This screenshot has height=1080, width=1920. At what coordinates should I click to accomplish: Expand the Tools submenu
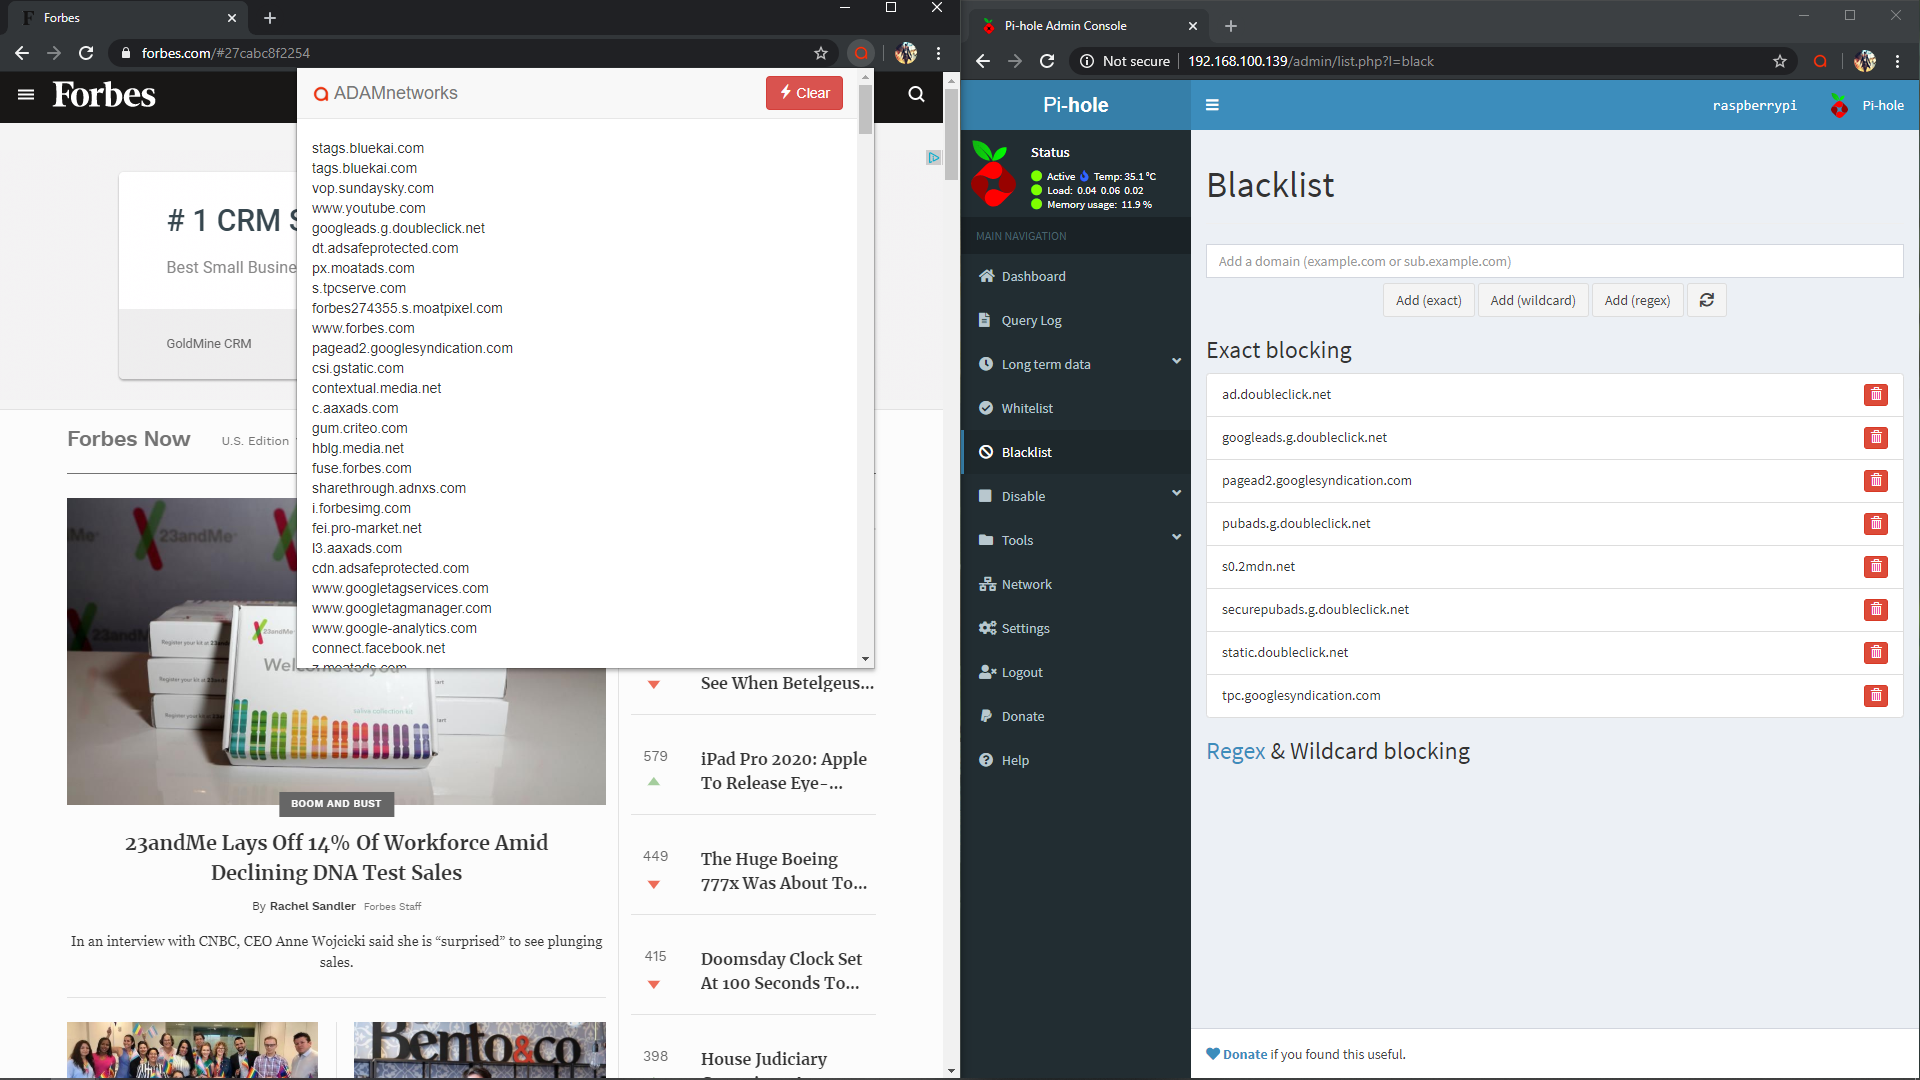pos(1076,540)
